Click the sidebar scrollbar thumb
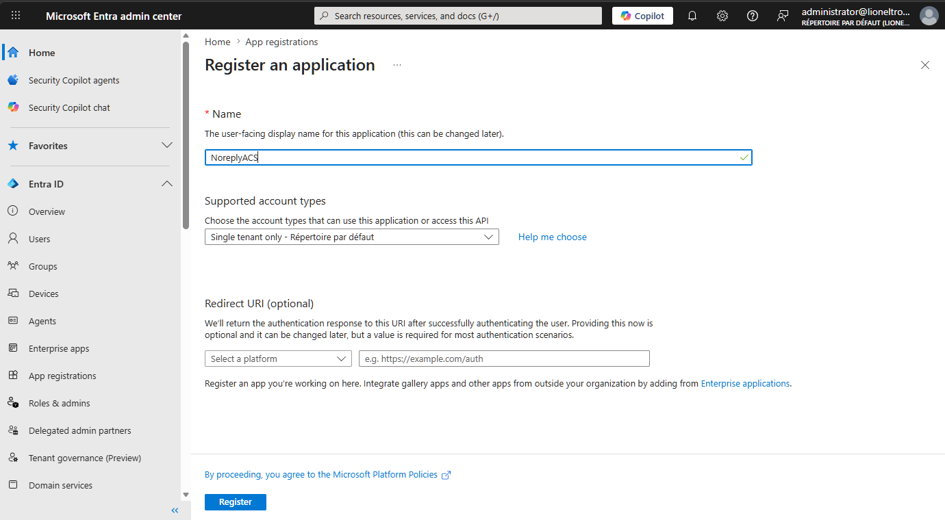Screen dimensions: 945x520 (186, 136)
